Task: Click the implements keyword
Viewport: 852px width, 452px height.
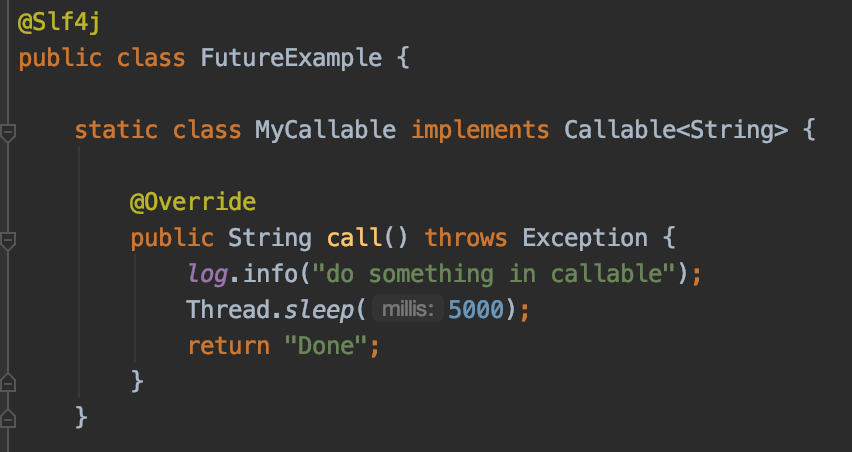Action: (479, 130)
